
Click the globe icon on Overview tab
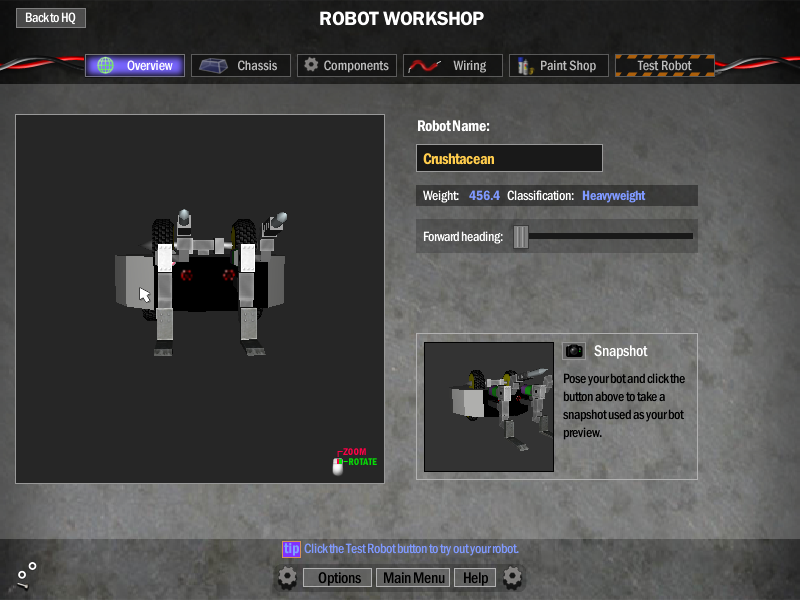[105, 66]
